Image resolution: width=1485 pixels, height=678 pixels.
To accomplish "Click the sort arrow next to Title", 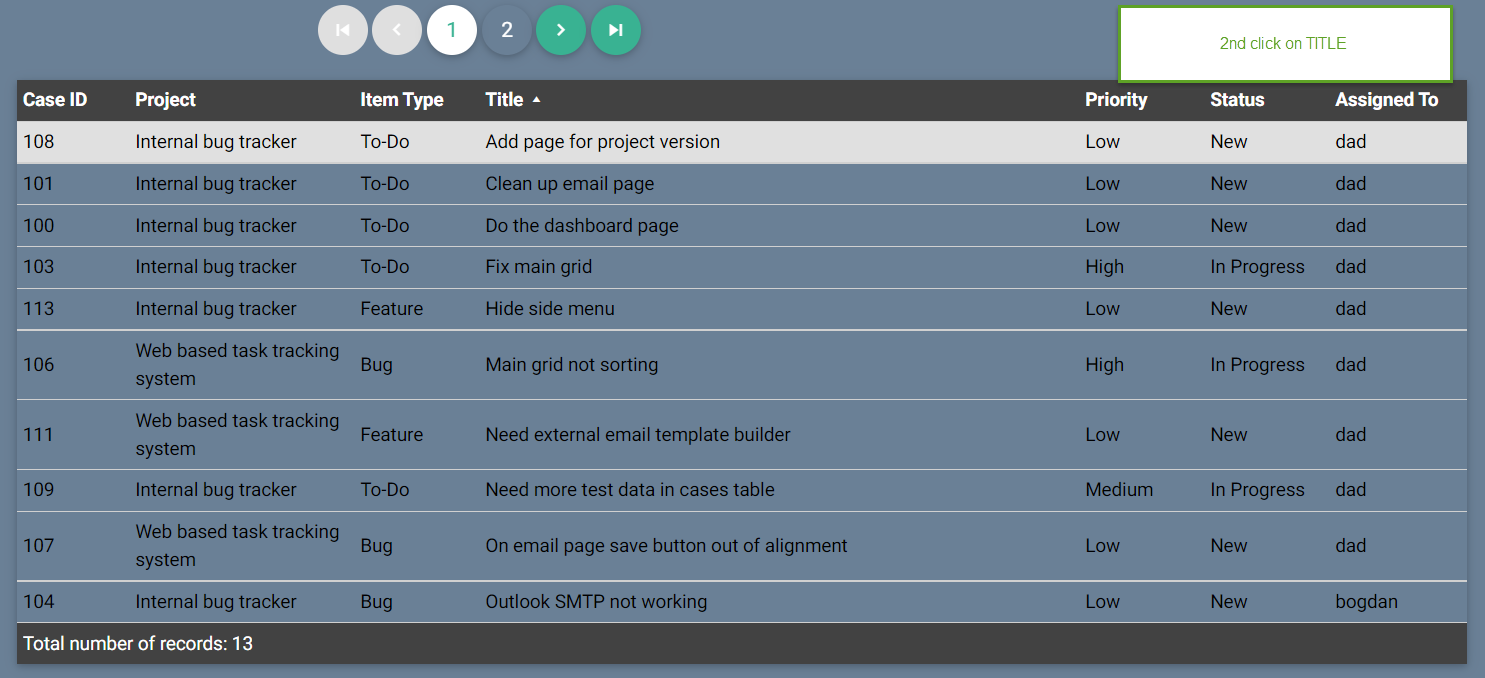I will click(536, 100).
